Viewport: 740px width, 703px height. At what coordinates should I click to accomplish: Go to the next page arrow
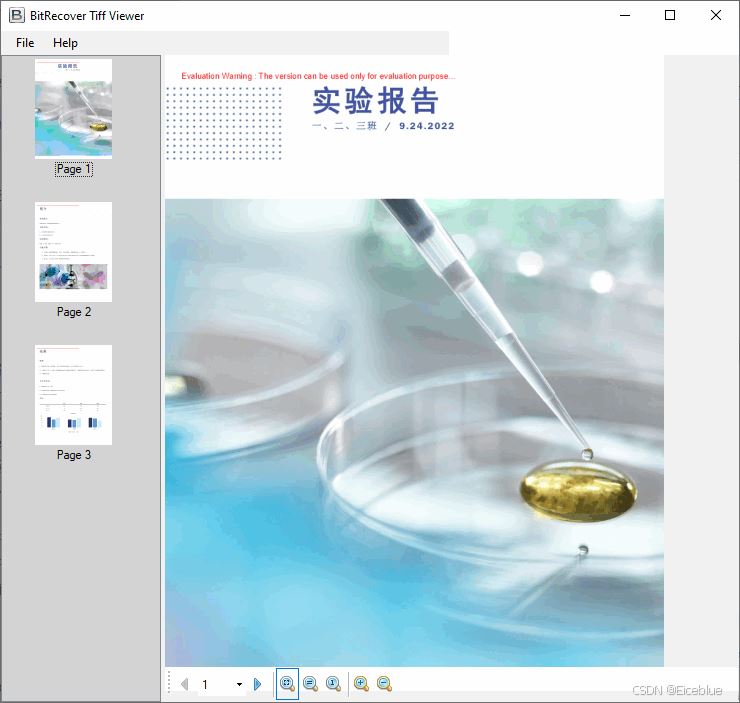click(x=258, y=684)
